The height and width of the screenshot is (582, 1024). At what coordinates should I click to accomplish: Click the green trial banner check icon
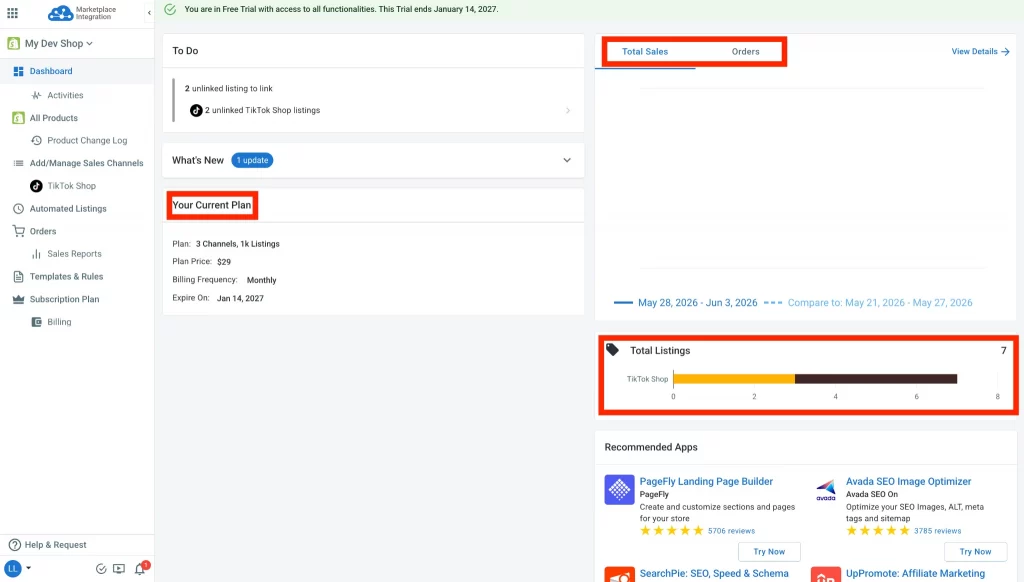pos(170,9)
